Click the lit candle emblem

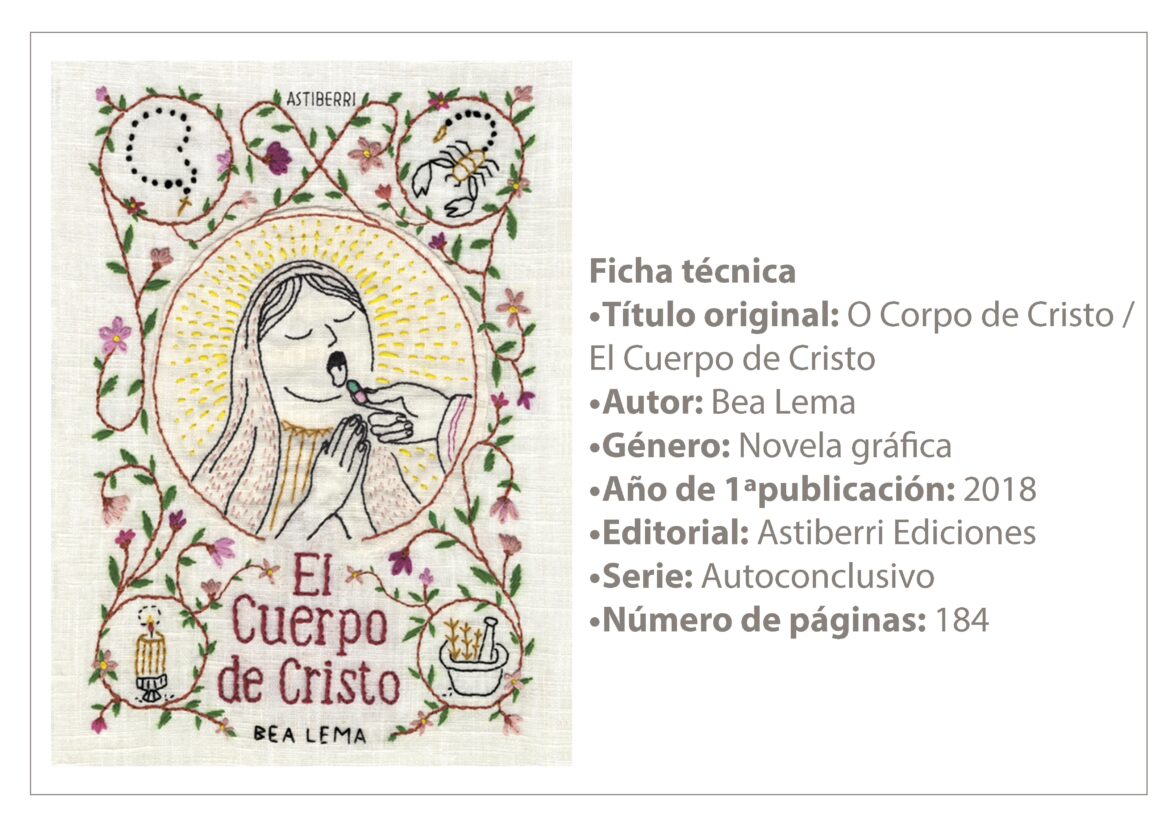[x=151, y=655]
